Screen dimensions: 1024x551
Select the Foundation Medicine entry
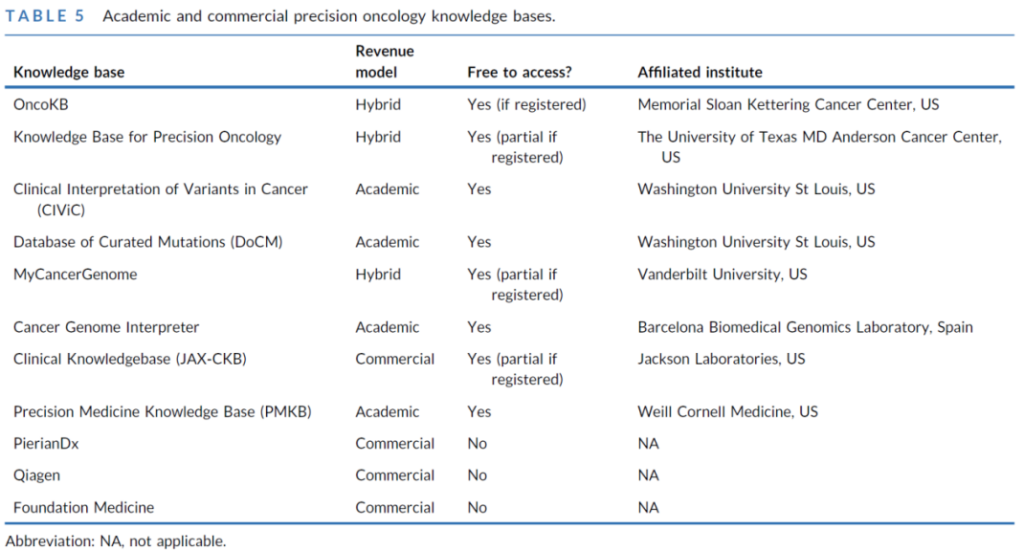[x=84, y=508]
